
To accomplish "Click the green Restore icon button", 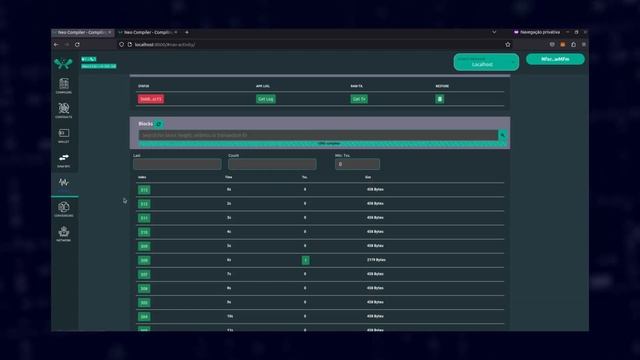I will coord(440,99).
